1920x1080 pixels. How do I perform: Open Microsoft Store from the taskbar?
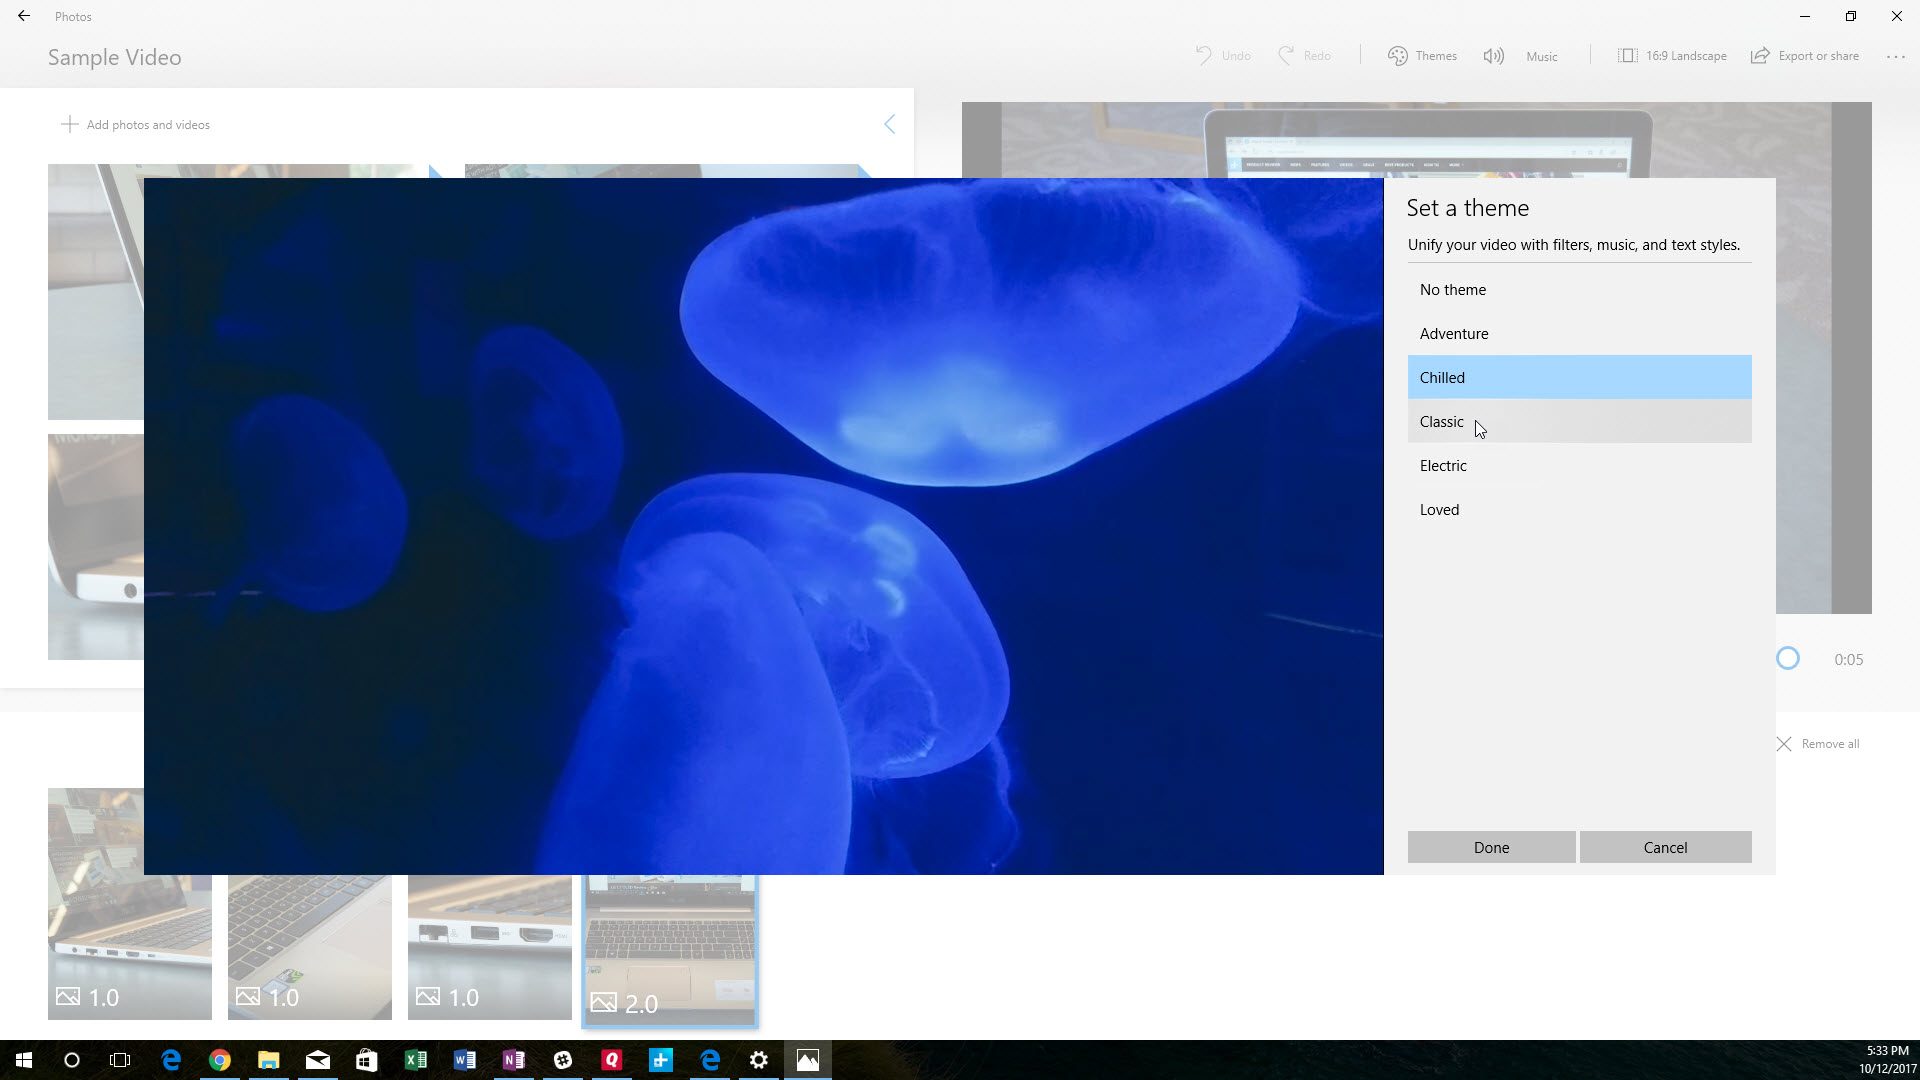(366, 1060)
